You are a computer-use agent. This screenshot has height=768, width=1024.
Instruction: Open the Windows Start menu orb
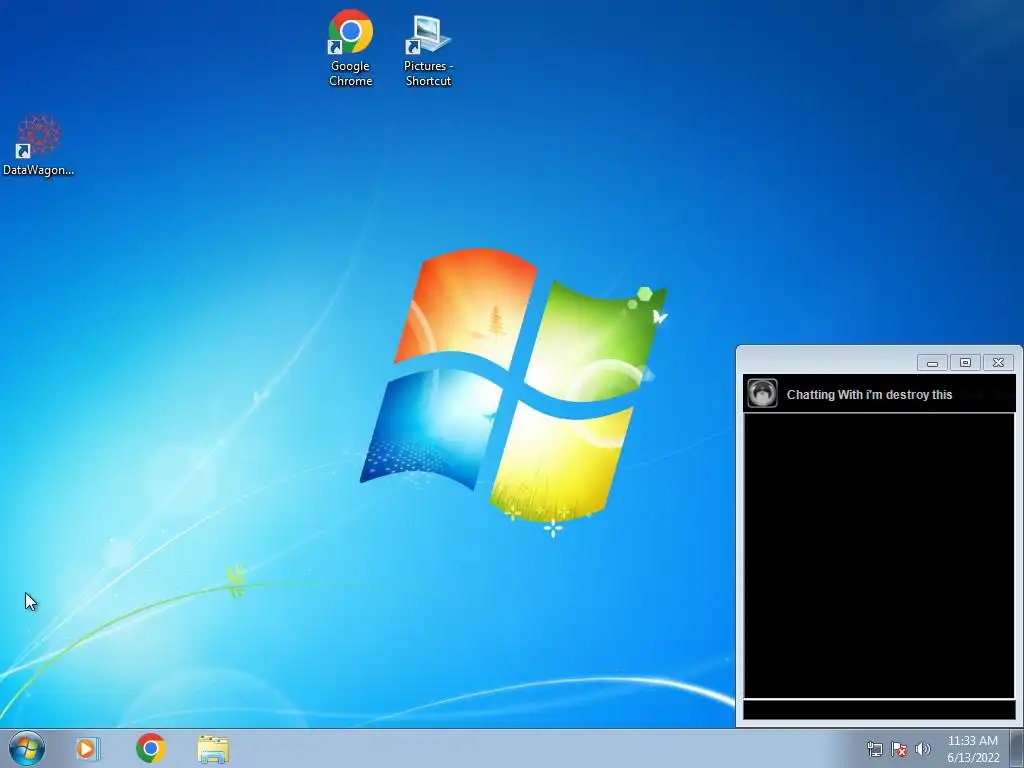click(26, 748)
